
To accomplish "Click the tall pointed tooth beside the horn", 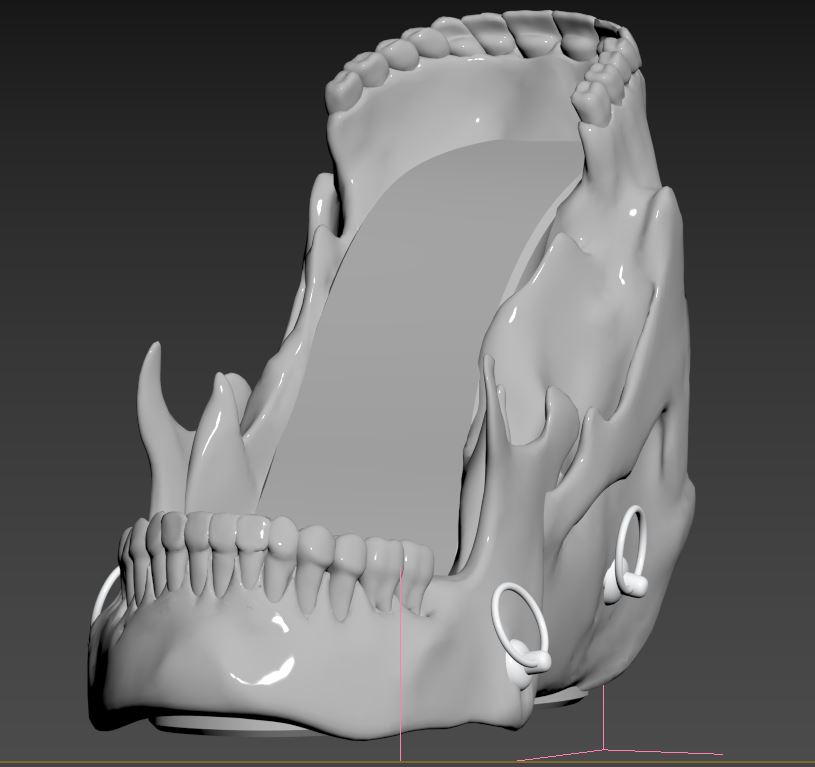I will coord(213,440).
